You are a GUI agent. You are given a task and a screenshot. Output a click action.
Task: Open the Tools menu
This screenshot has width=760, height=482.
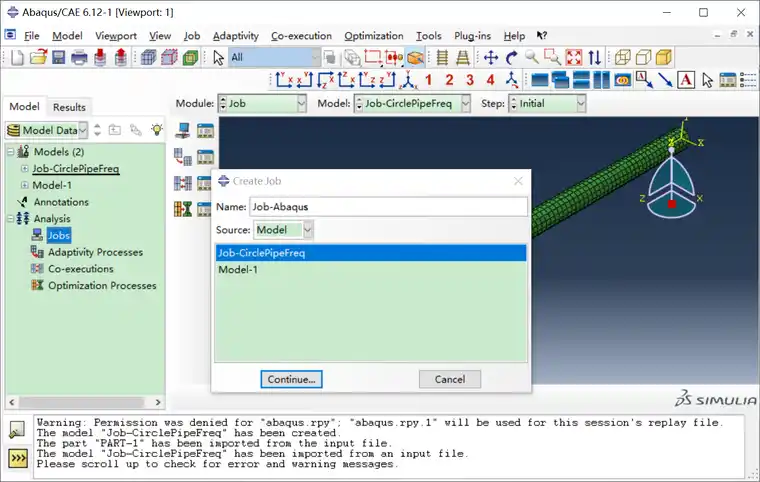pos(428,36)
